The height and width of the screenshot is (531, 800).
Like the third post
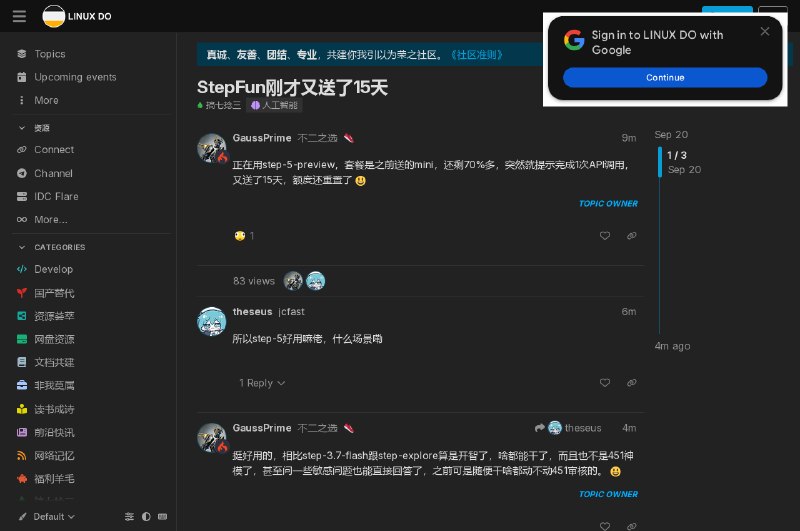[605, 525]
